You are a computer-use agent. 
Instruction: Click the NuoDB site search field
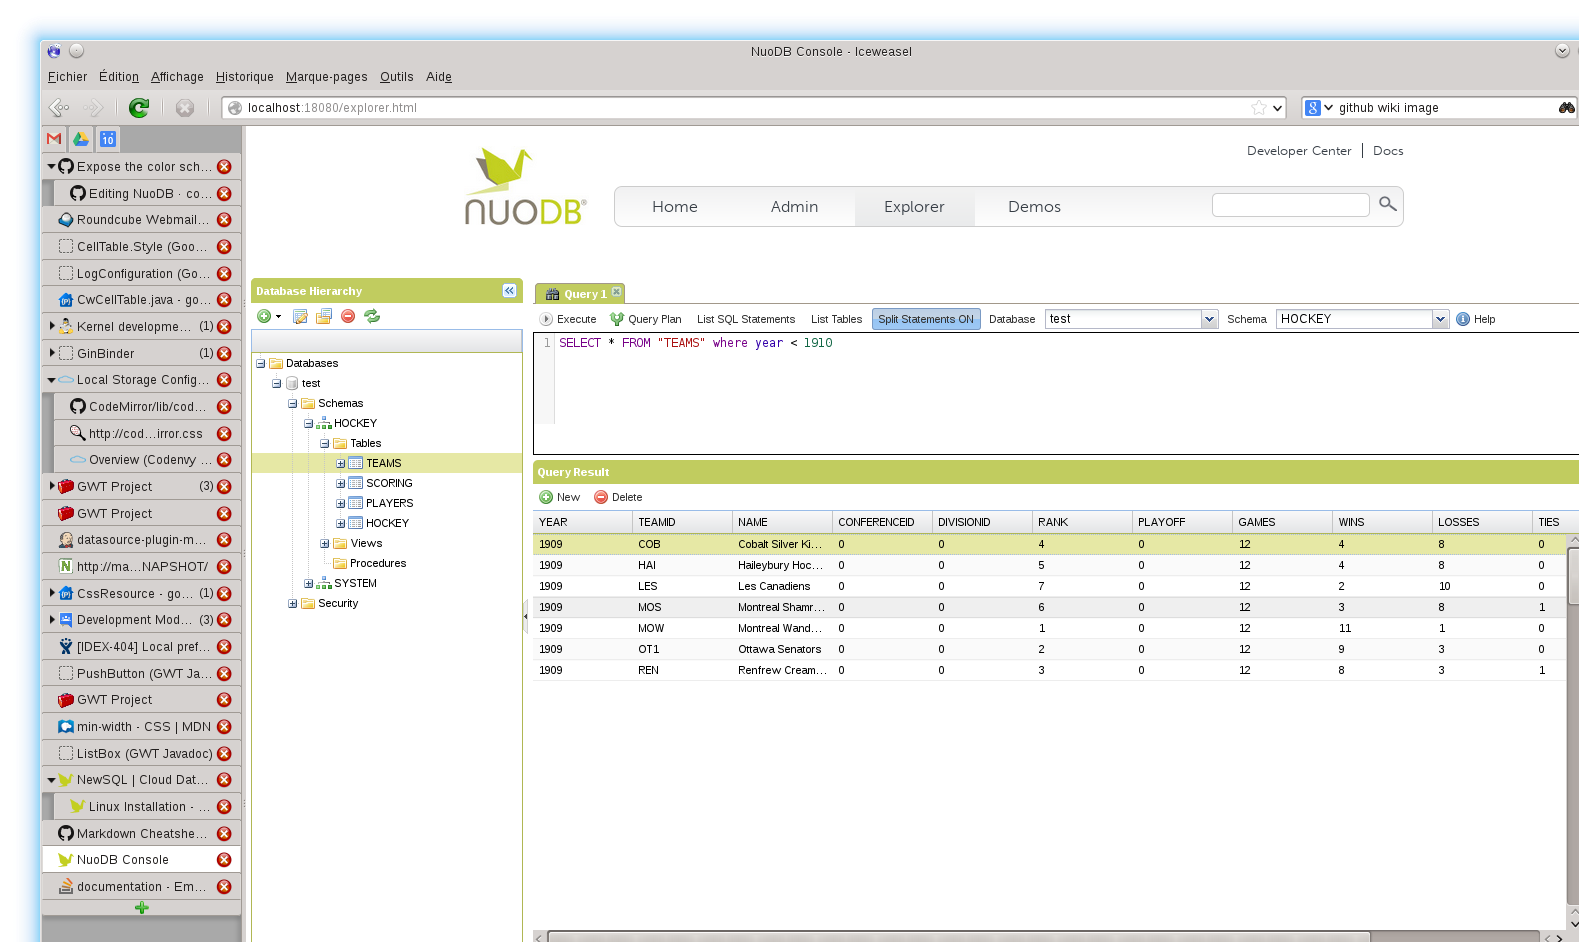(1290, 205)
